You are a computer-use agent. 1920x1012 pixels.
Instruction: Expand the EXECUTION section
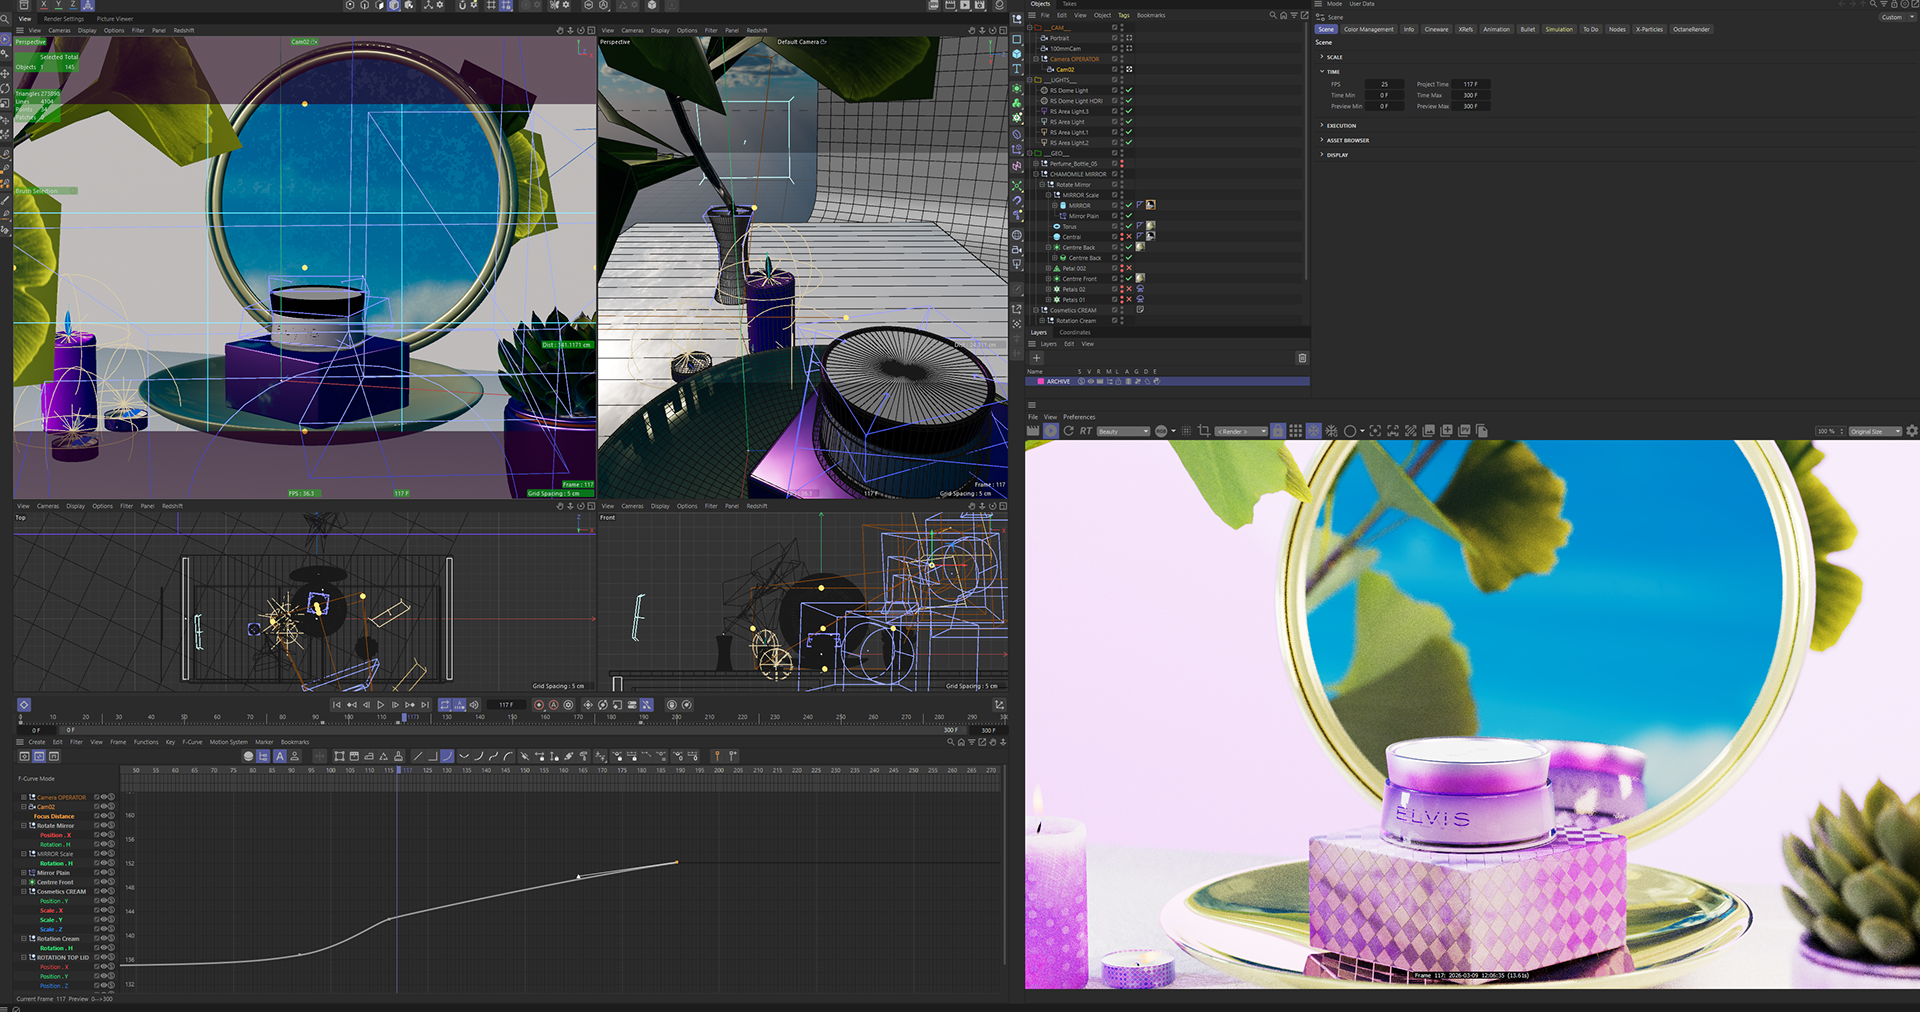[1322, 125]
